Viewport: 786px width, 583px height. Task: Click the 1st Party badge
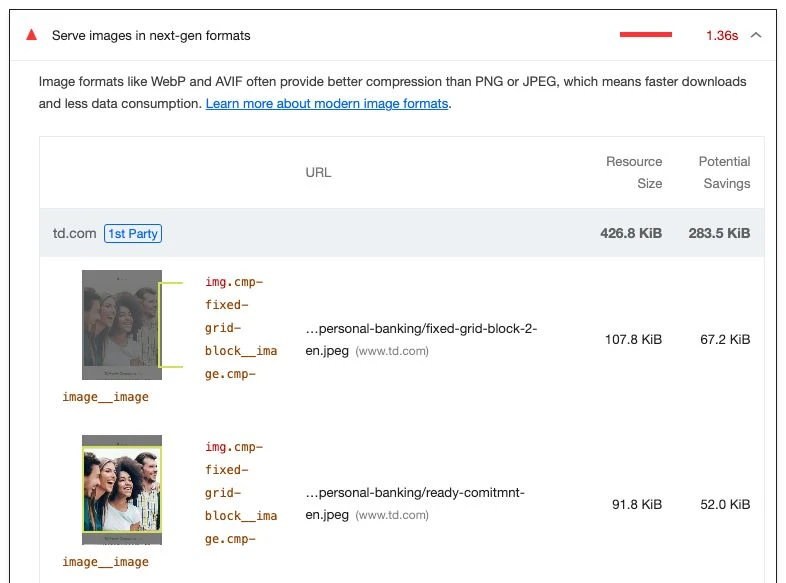133,234
